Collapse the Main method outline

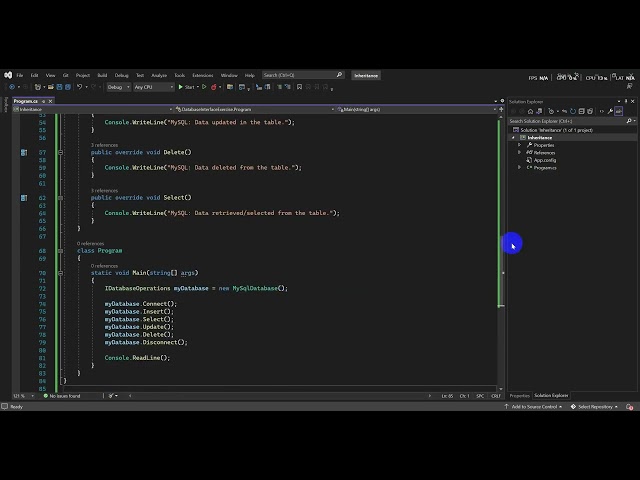[60, 273]
